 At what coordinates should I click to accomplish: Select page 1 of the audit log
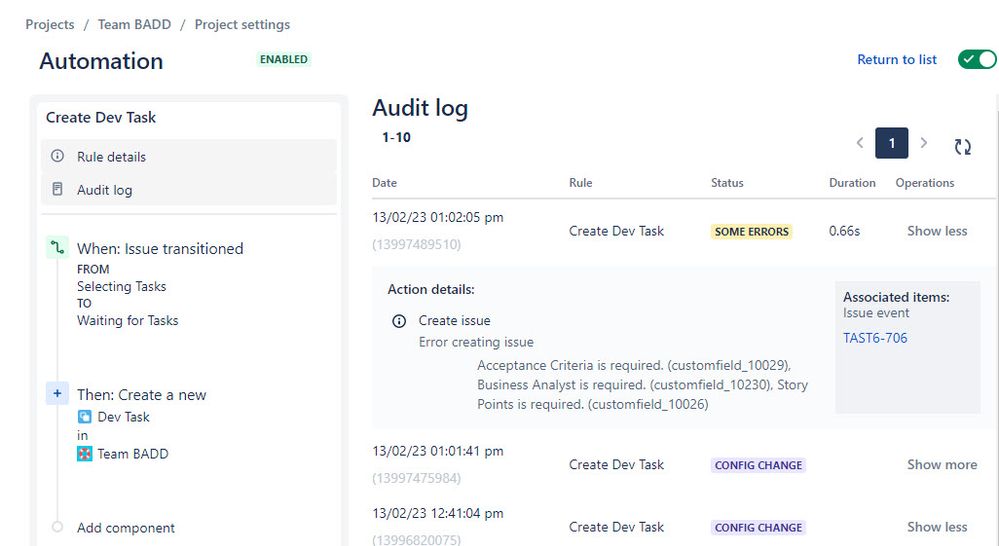(x=891, y=143)
